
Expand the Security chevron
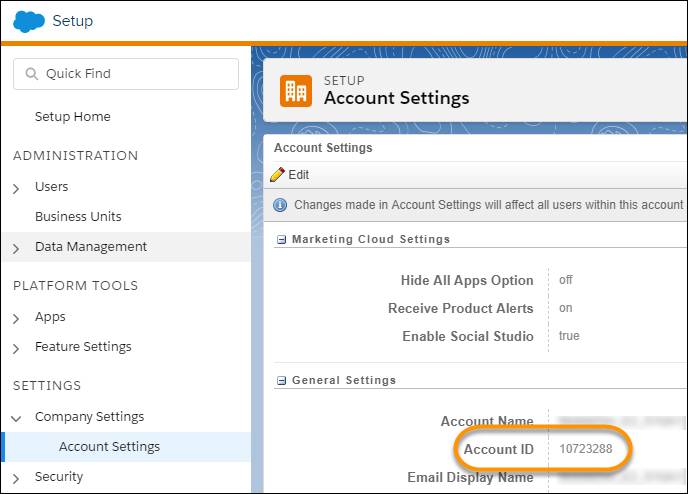(x=16, y=479)
